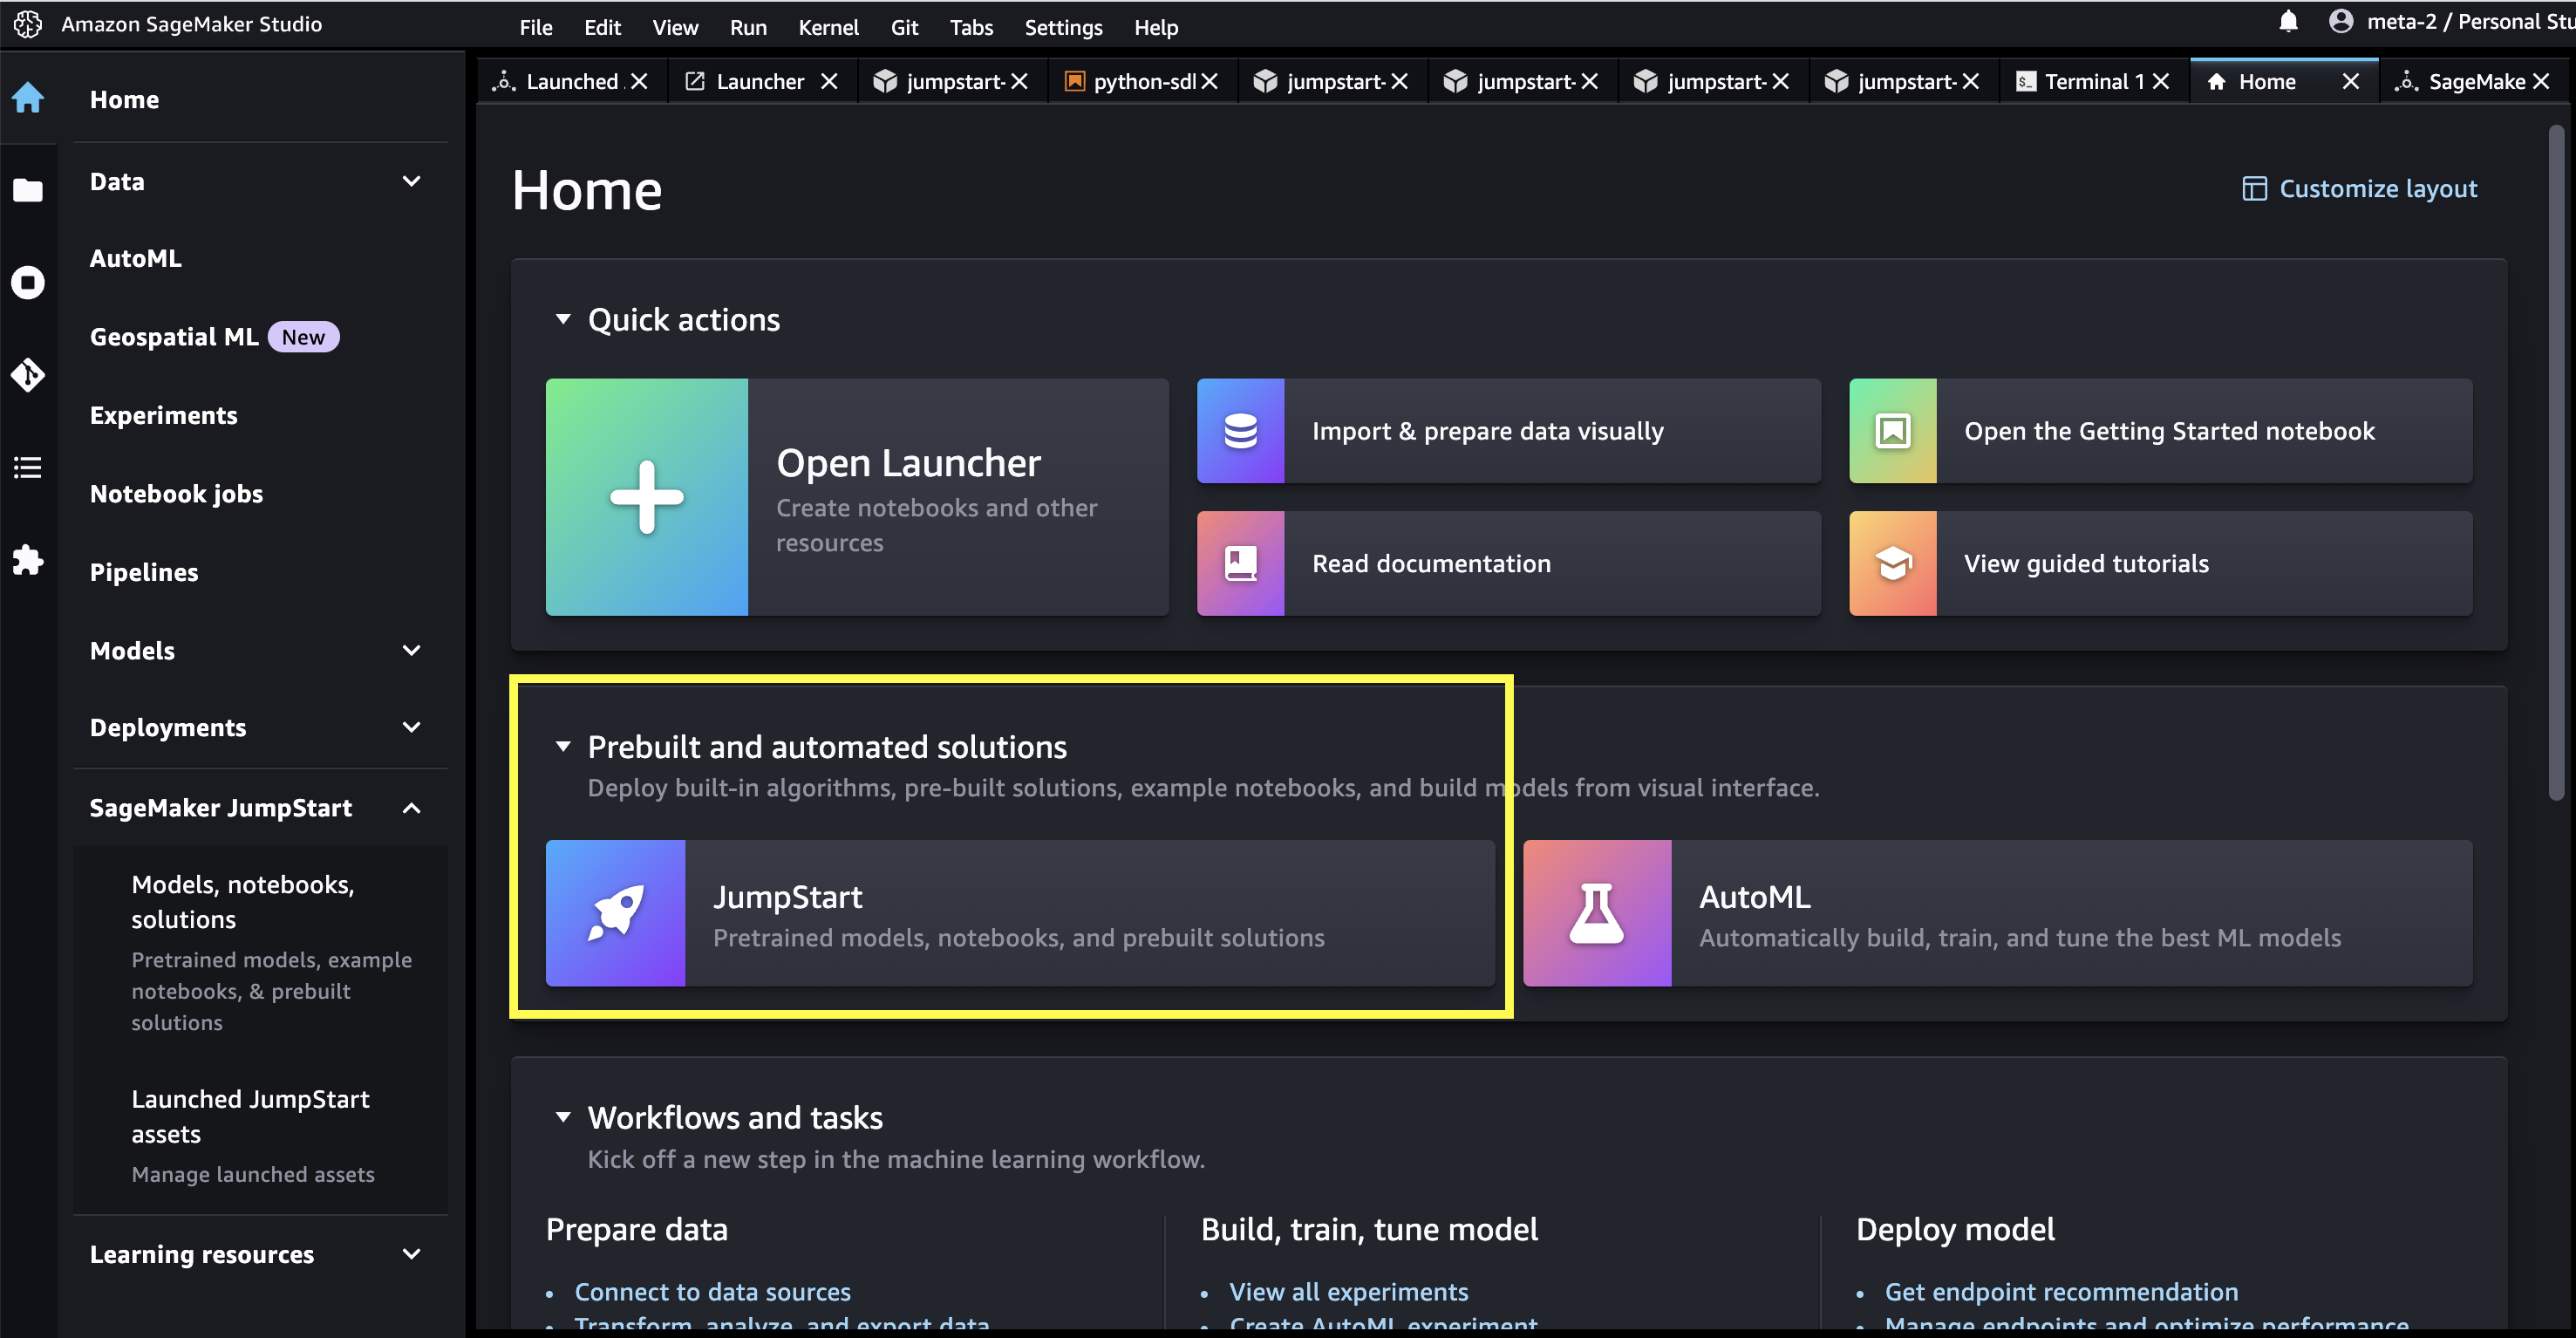The image size is (2576, 1338).
Task: Click the JumpStart rocket icon card
Action: point(615,912)
